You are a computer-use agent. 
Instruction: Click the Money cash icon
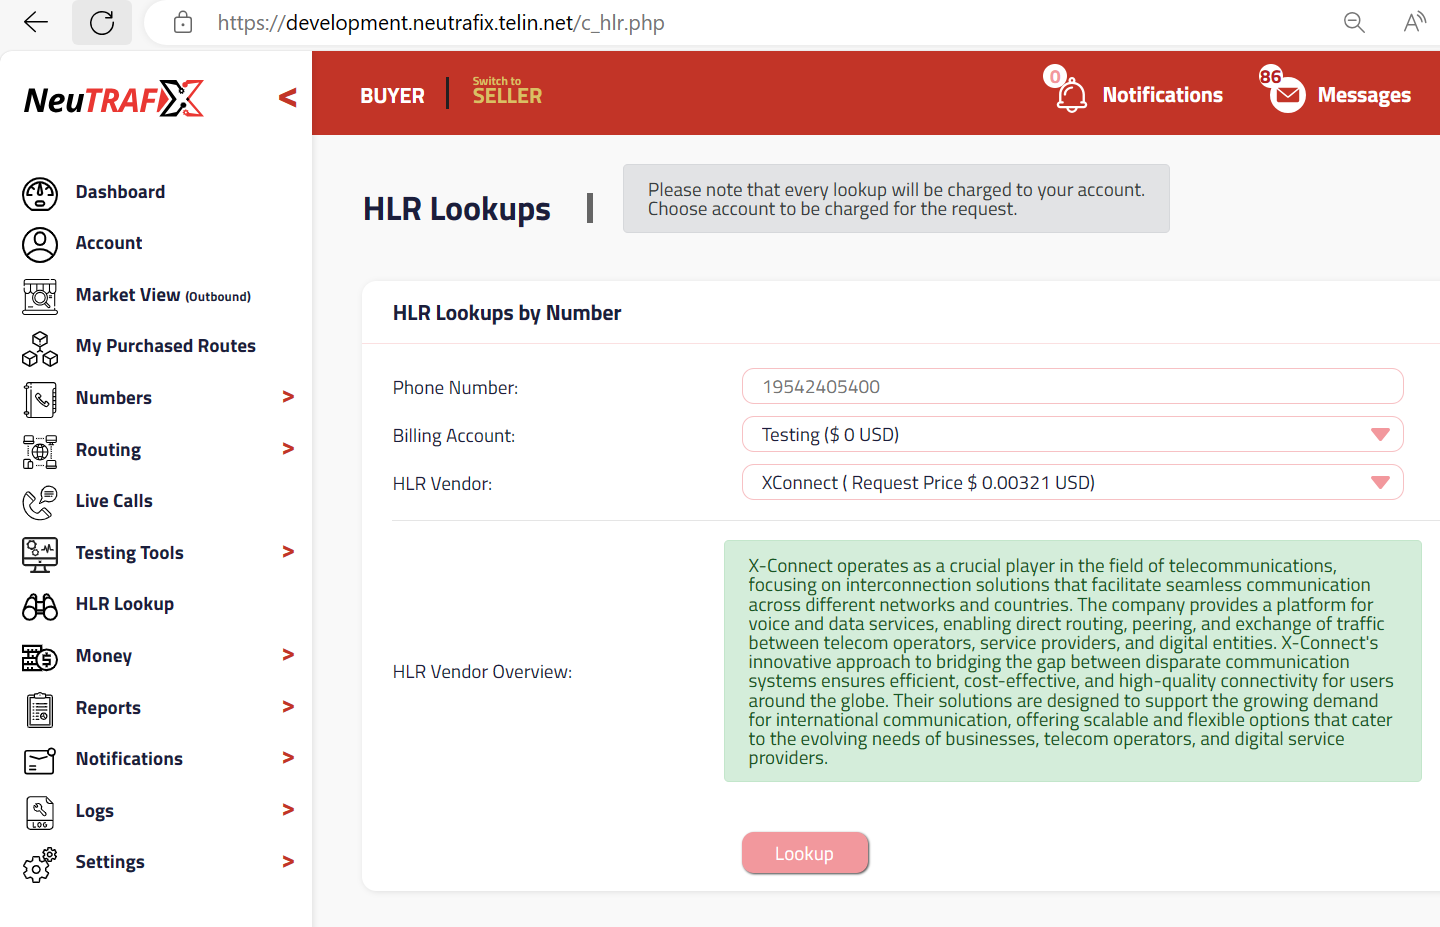click(40, 658)
